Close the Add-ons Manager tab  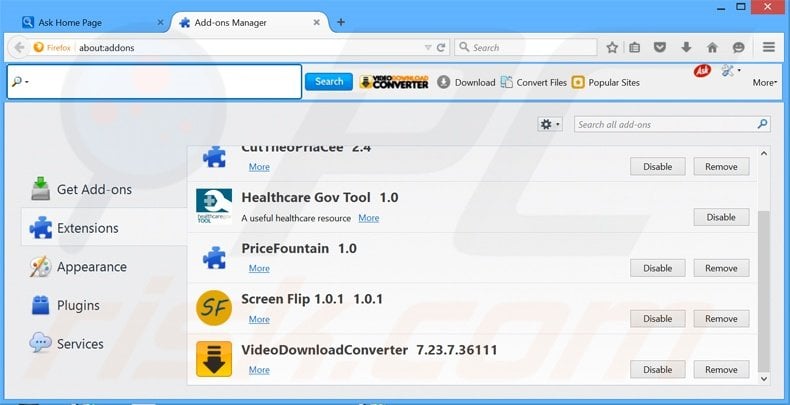click(x=316, y=22)
